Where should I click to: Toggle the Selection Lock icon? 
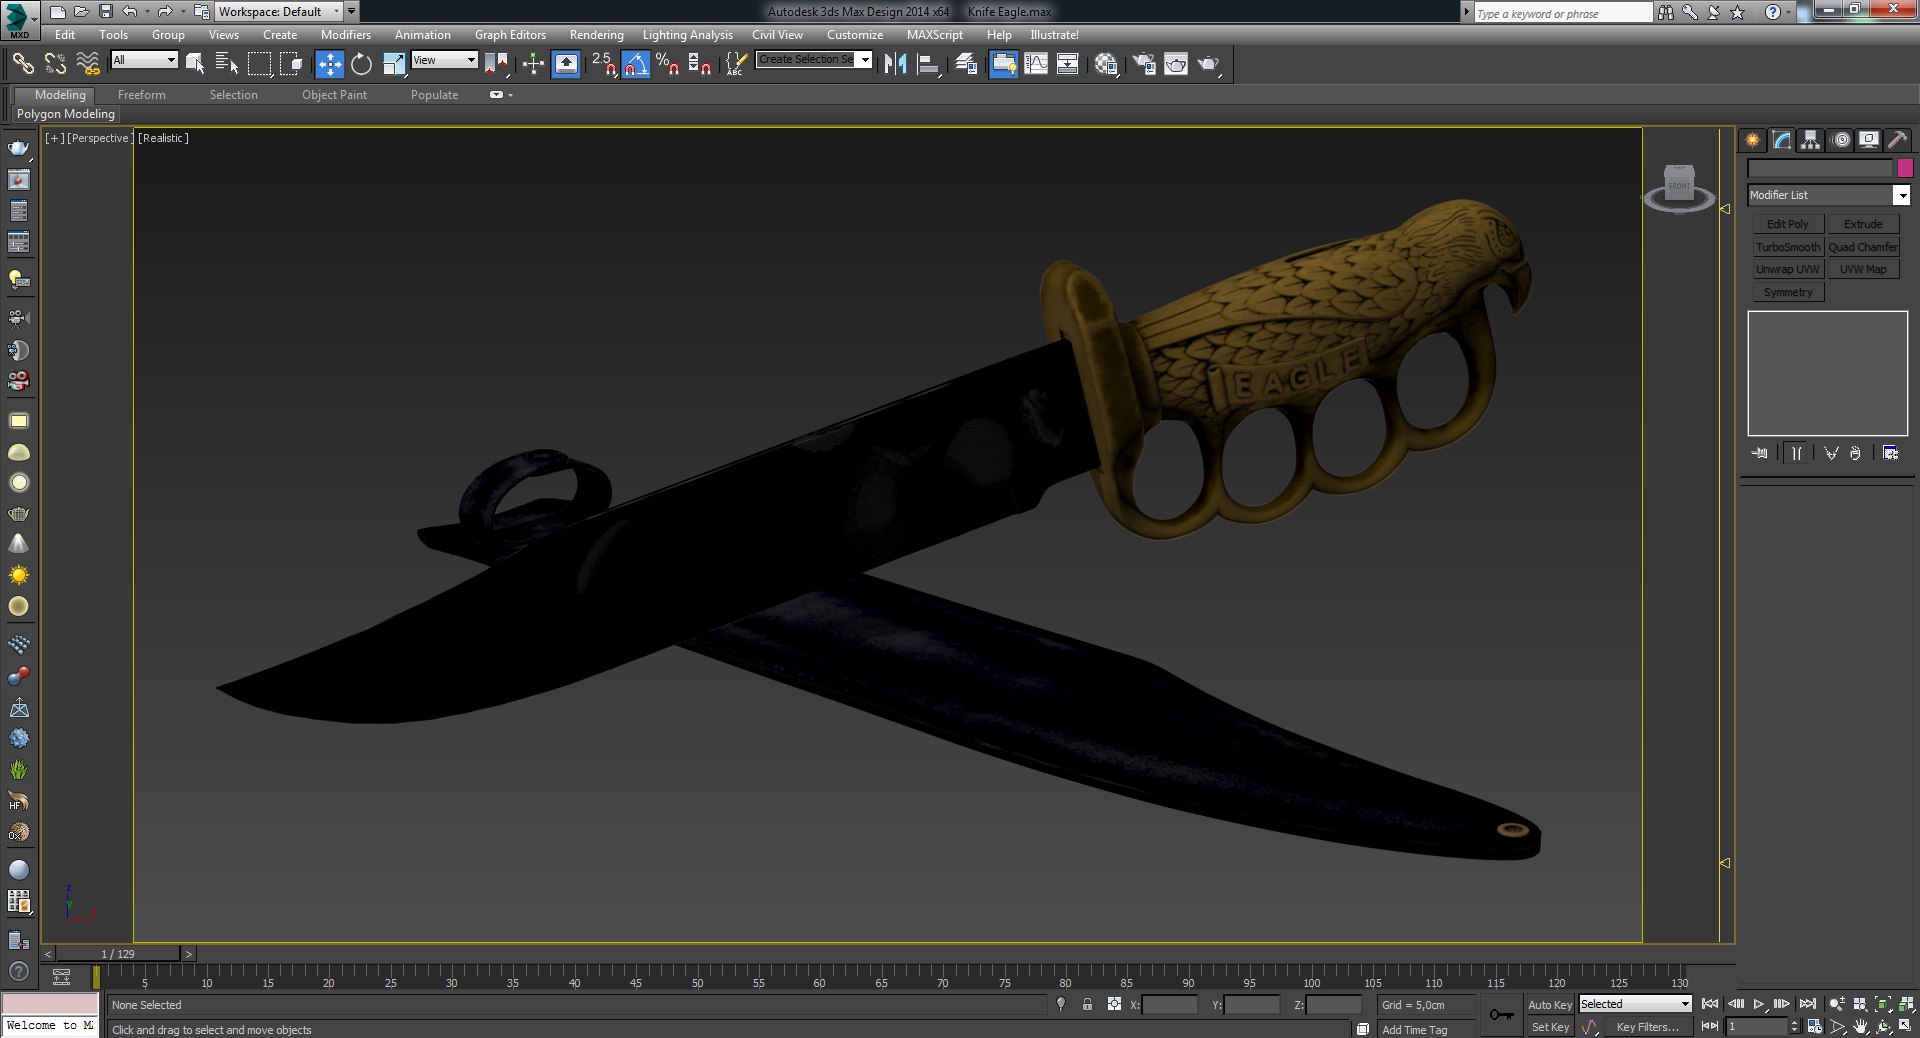(1087, 1005)
